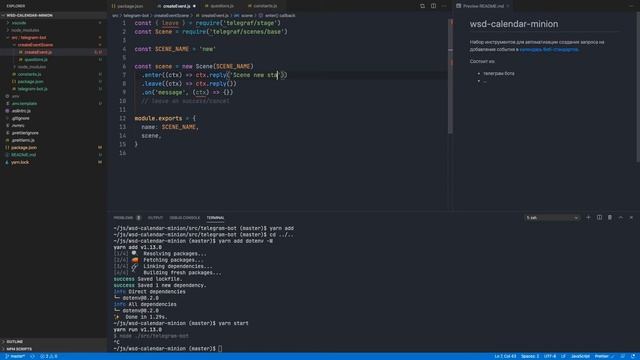Maximize the panel with chevron-up icon
The height and width of the screenshot is (360, 640).
[620, 218]
